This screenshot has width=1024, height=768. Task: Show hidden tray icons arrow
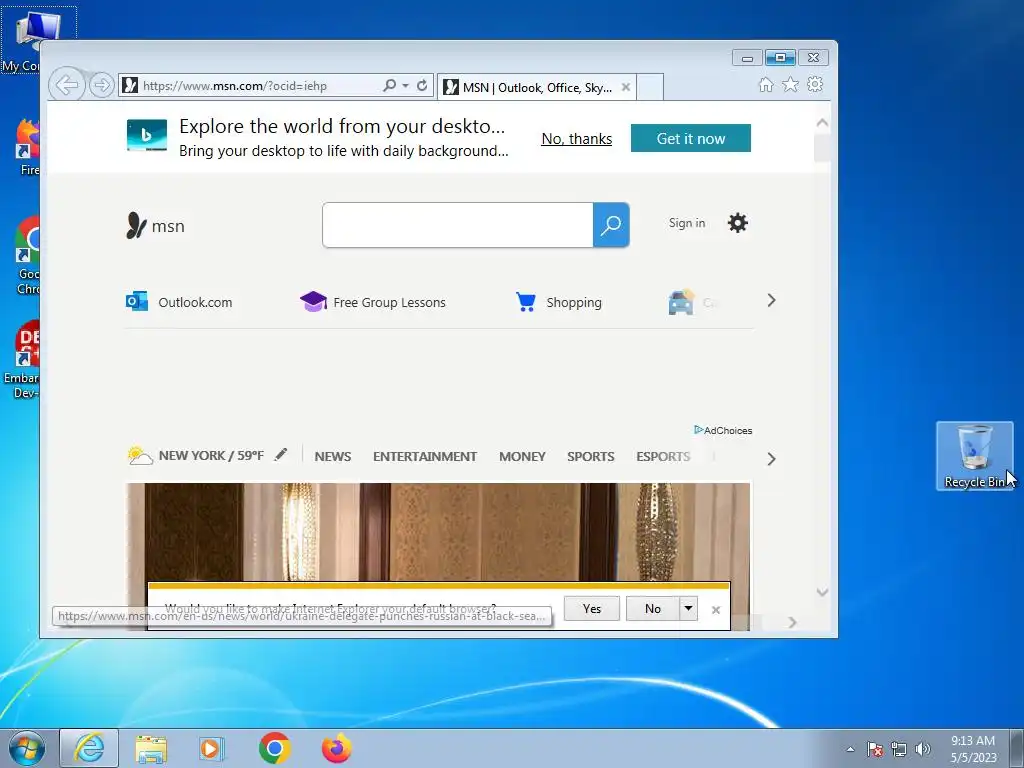850,749
